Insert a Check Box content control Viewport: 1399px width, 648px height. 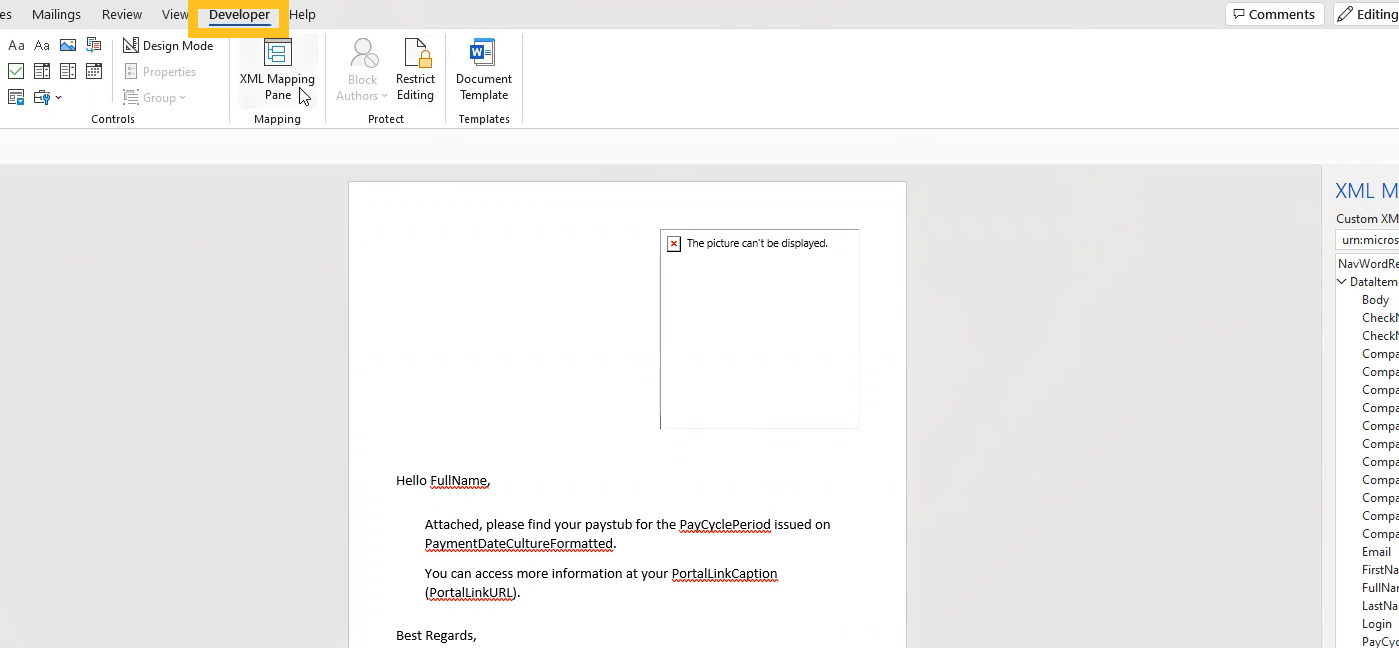[16, 71]
